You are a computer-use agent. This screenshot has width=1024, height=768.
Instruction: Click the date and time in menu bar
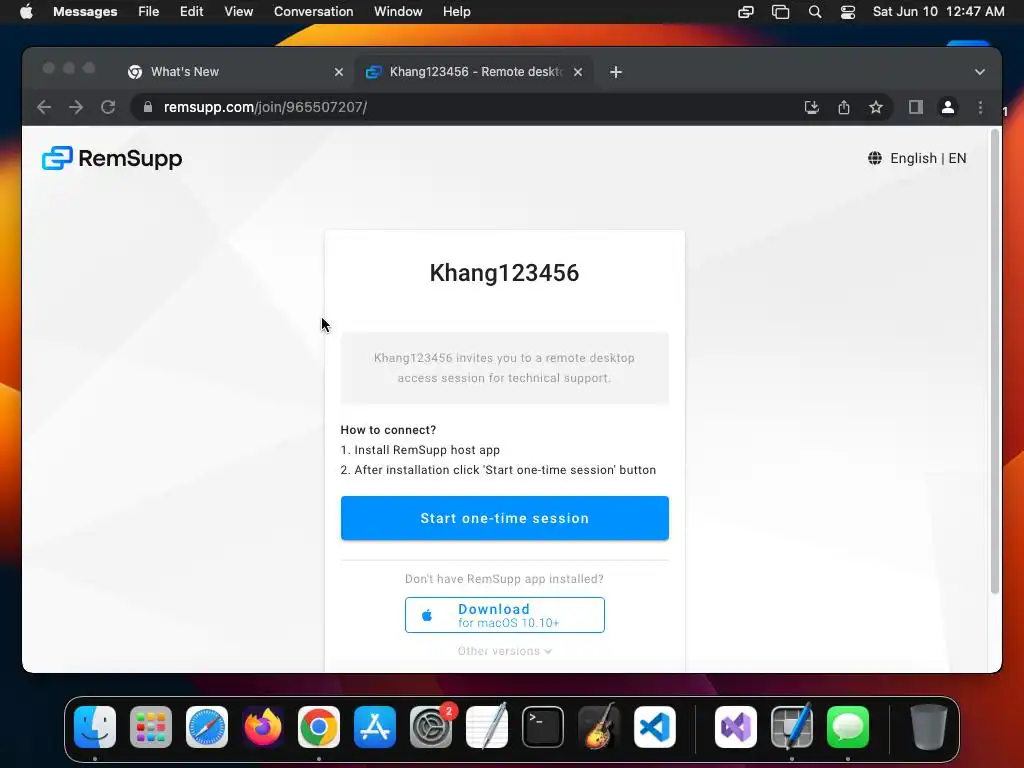[x=938, y=12]
